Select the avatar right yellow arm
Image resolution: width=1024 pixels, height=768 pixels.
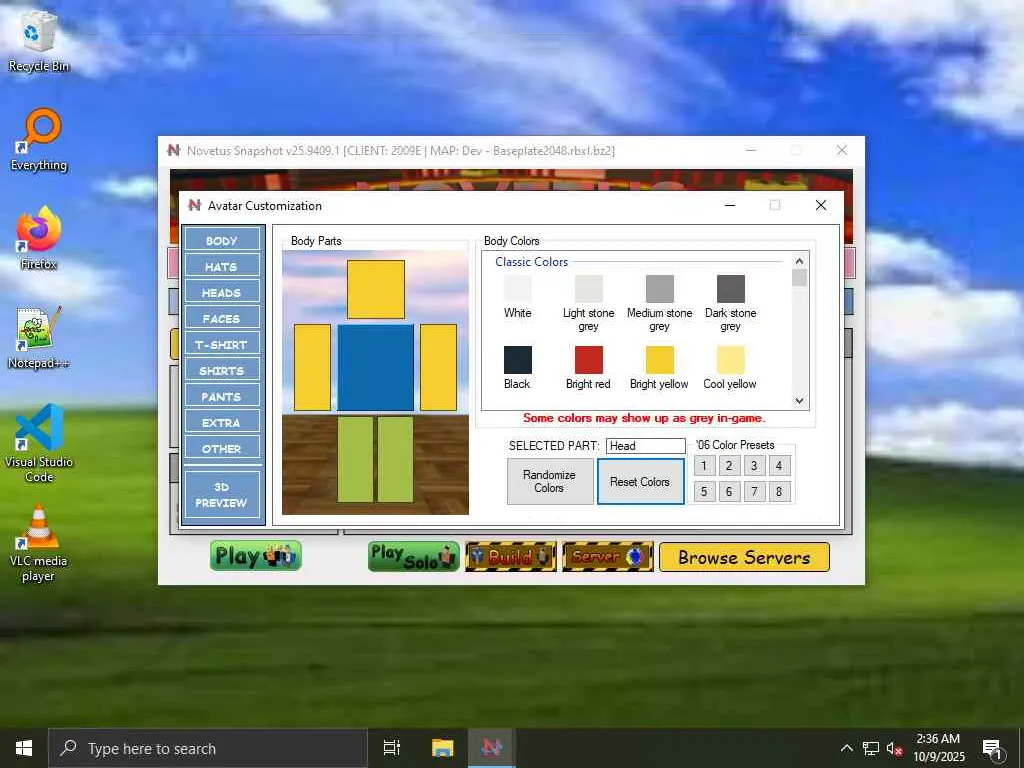pos(438,368)
